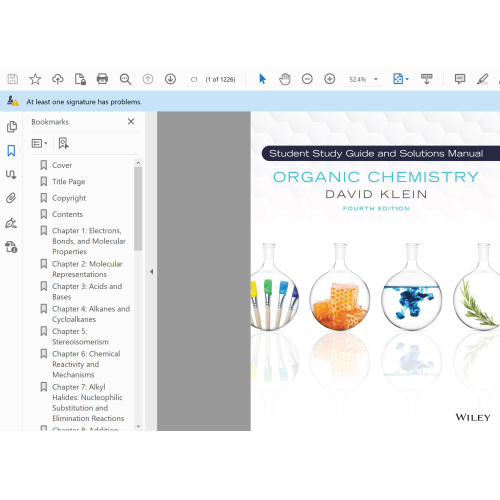Click the upload to cloud icon

(x=58, y=79)
